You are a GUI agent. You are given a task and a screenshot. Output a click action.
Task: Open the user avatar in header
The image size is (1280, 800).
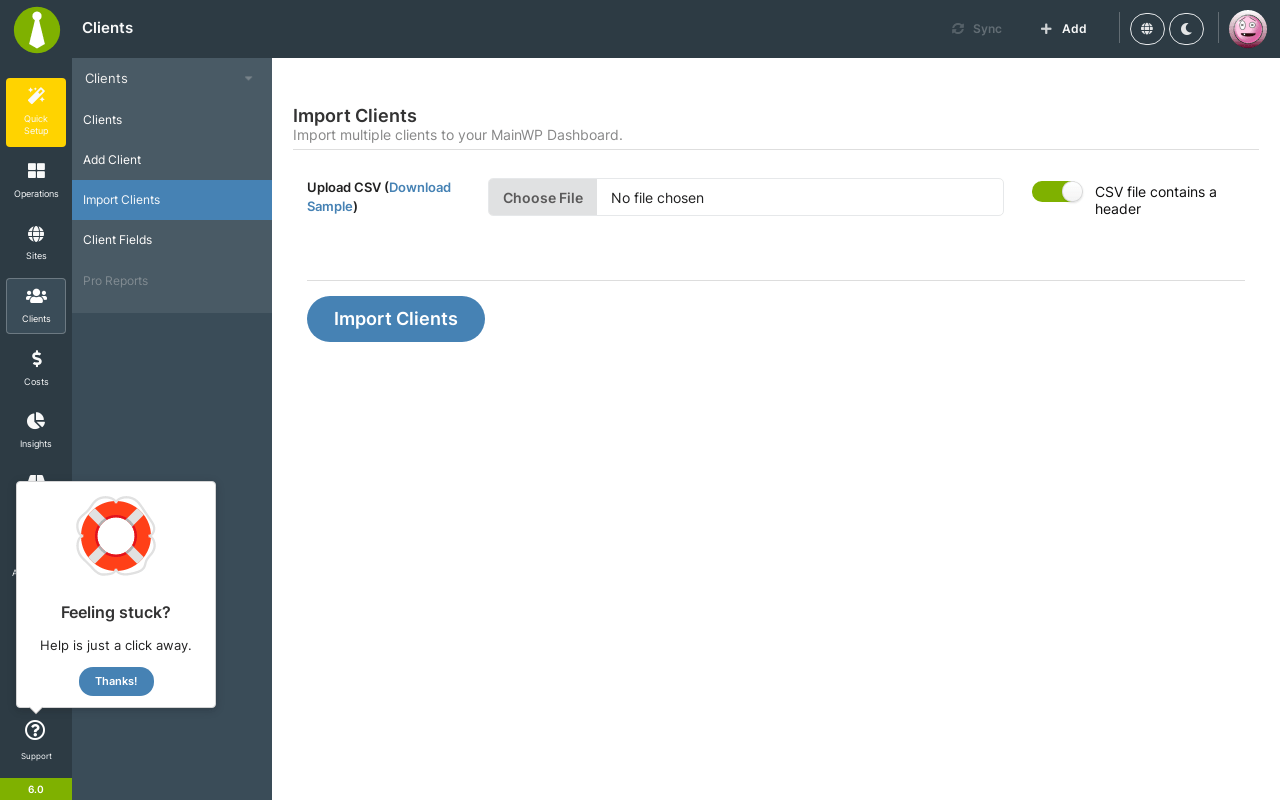1248,29
